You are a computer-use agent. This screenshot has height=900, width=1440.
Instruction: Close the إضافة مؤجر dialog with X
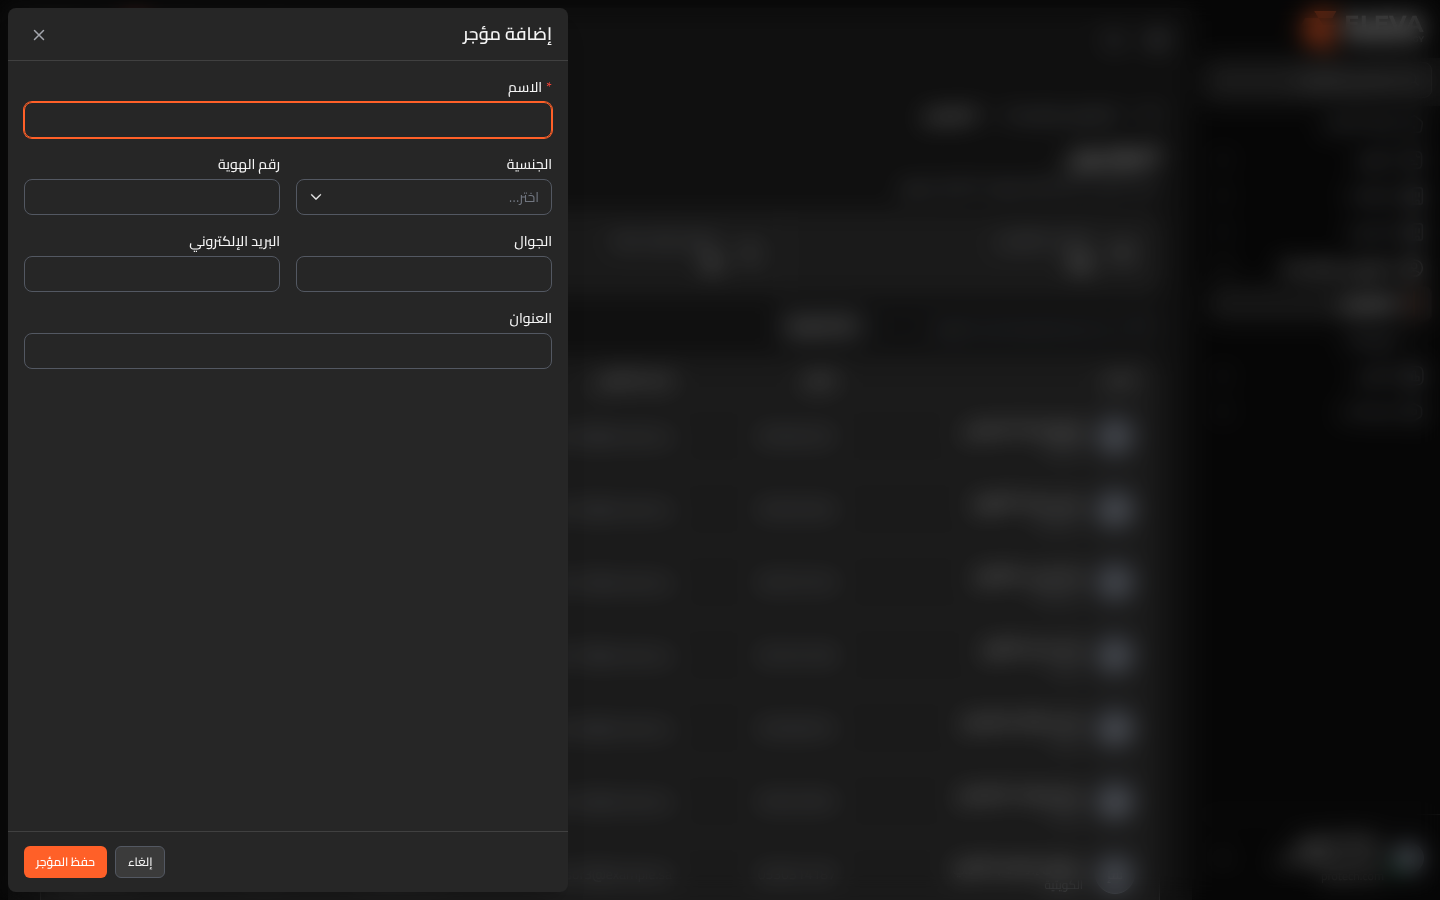coord(39,35)
